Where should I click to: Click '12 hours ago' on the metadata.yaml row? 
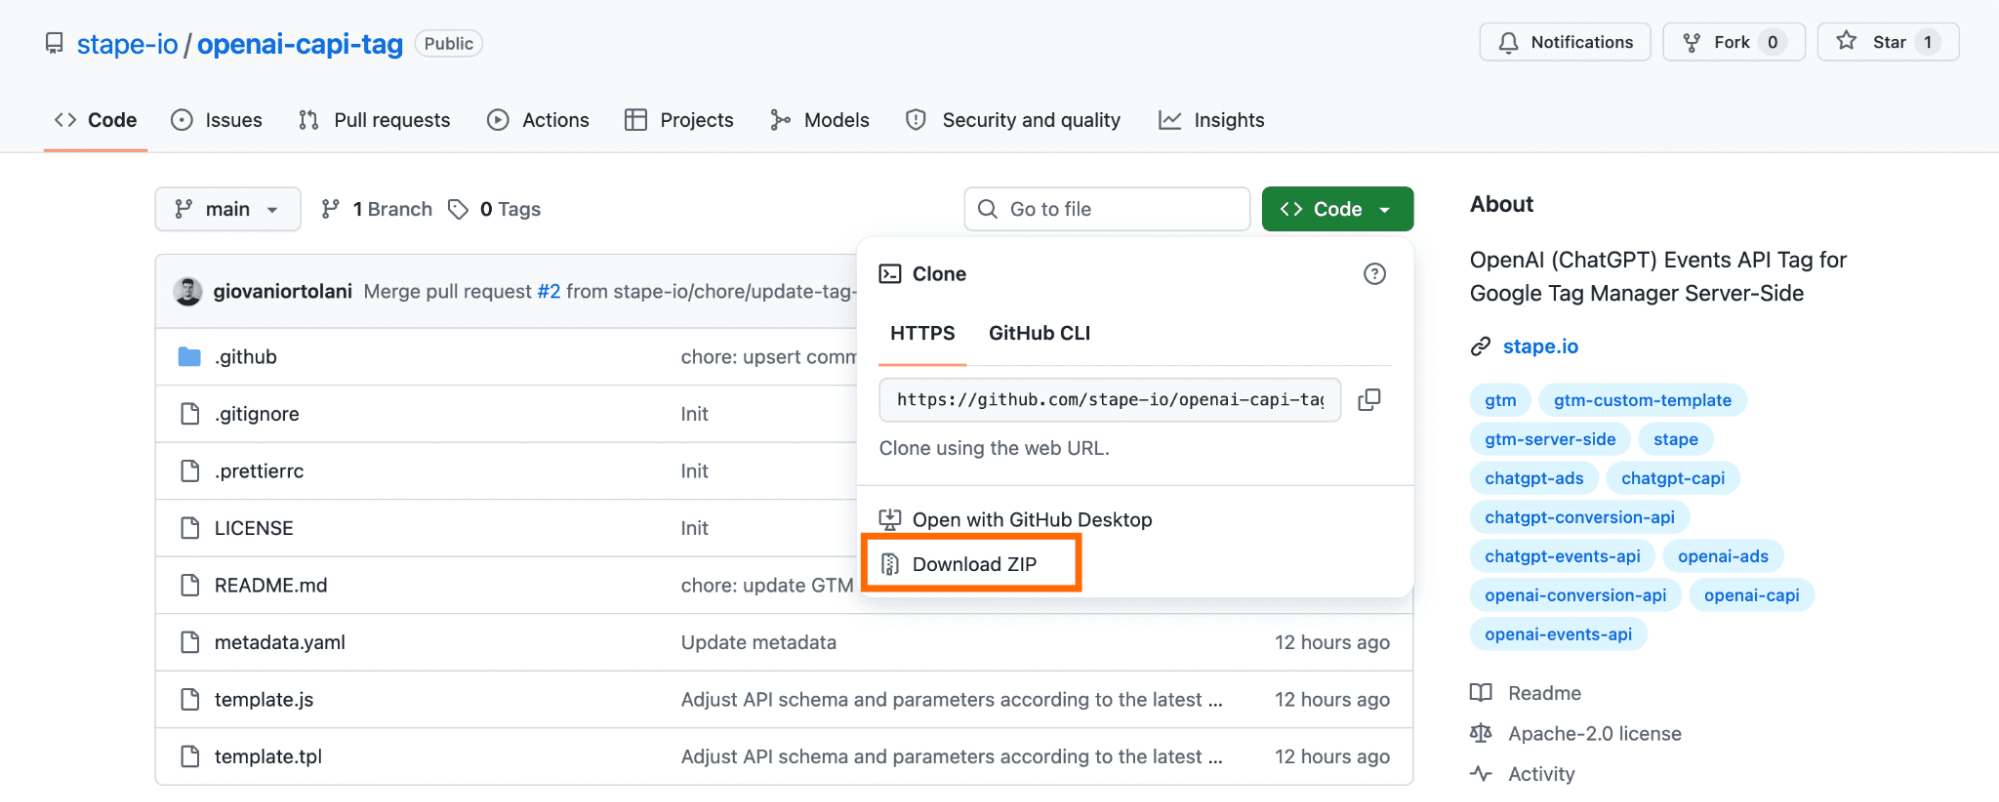(1332, 642)
